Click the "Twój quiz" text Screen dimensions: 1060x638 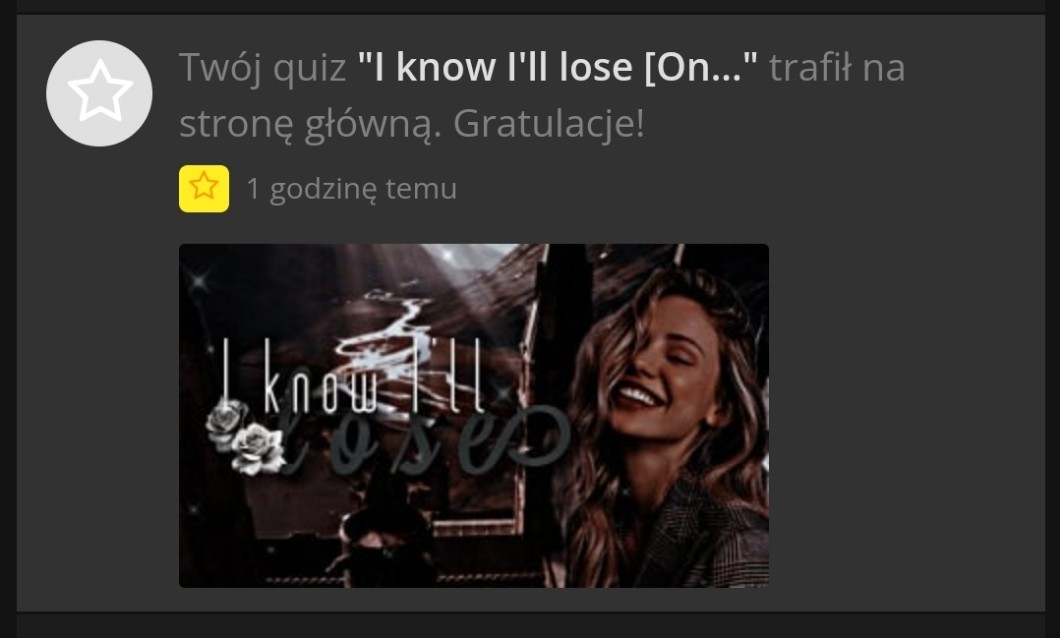coord(262,68)
